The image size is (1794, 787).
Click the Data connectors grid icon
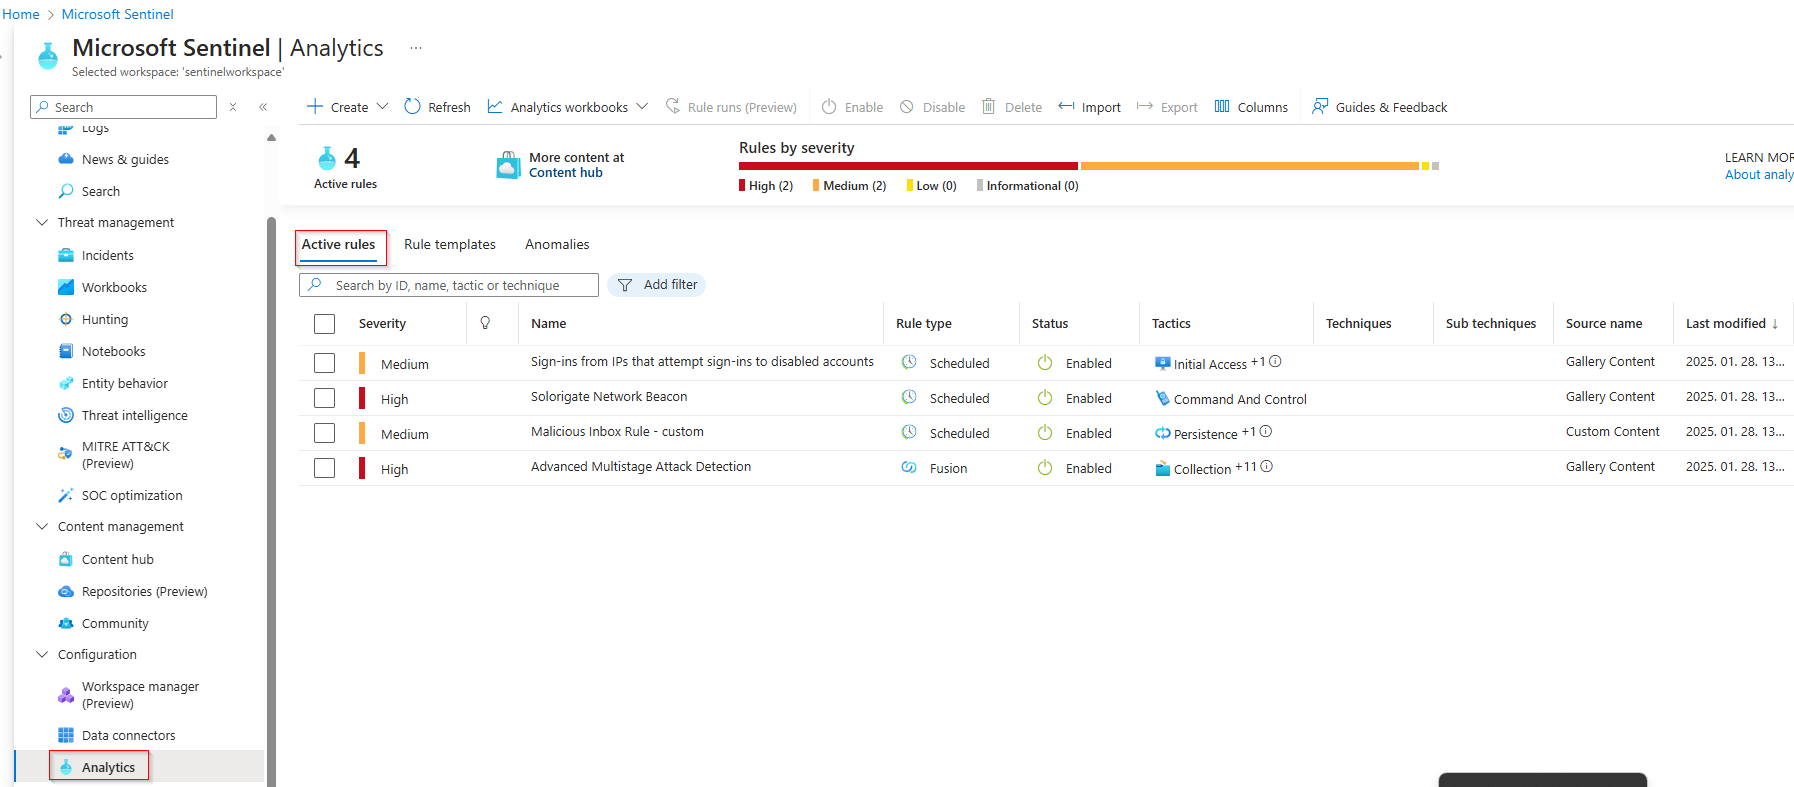point(66,736)
